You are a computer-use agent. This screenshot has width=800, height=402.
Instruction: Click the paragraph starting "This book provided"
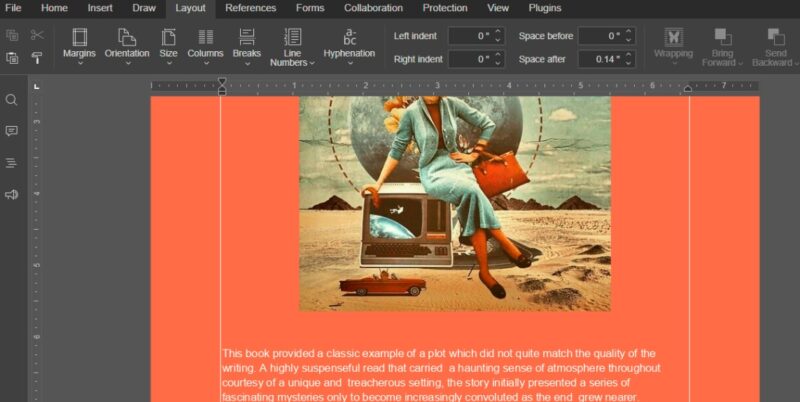pos(441,375)
